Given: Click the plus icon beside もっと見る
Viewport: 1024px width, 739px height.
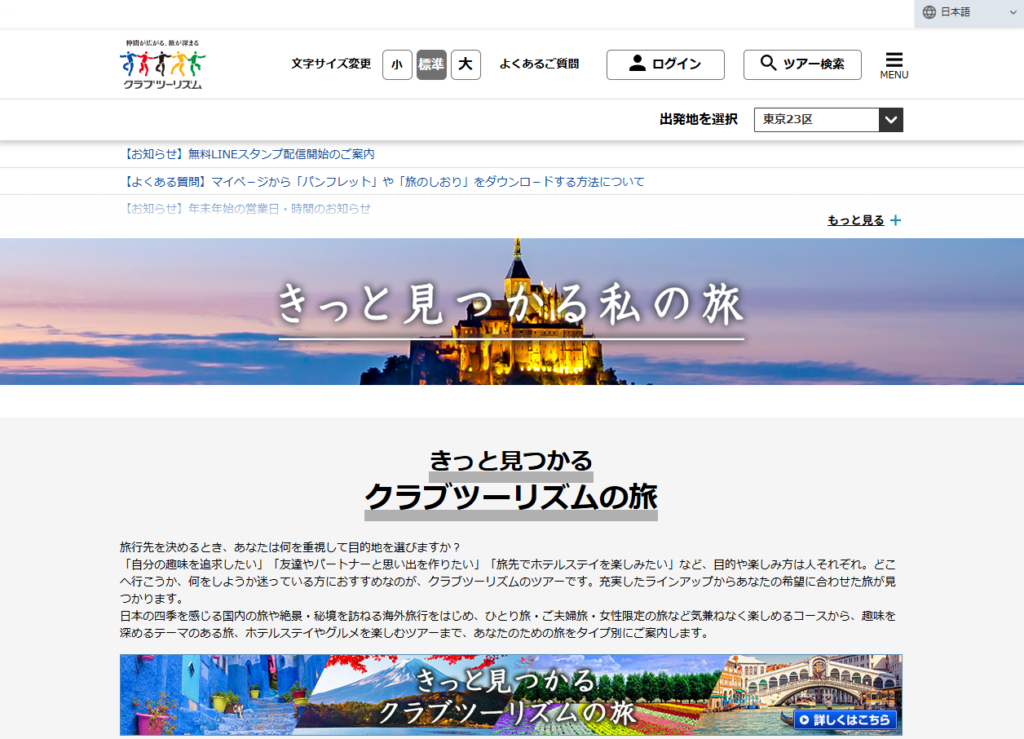Looking at the screenshot, I should point(895,221).
